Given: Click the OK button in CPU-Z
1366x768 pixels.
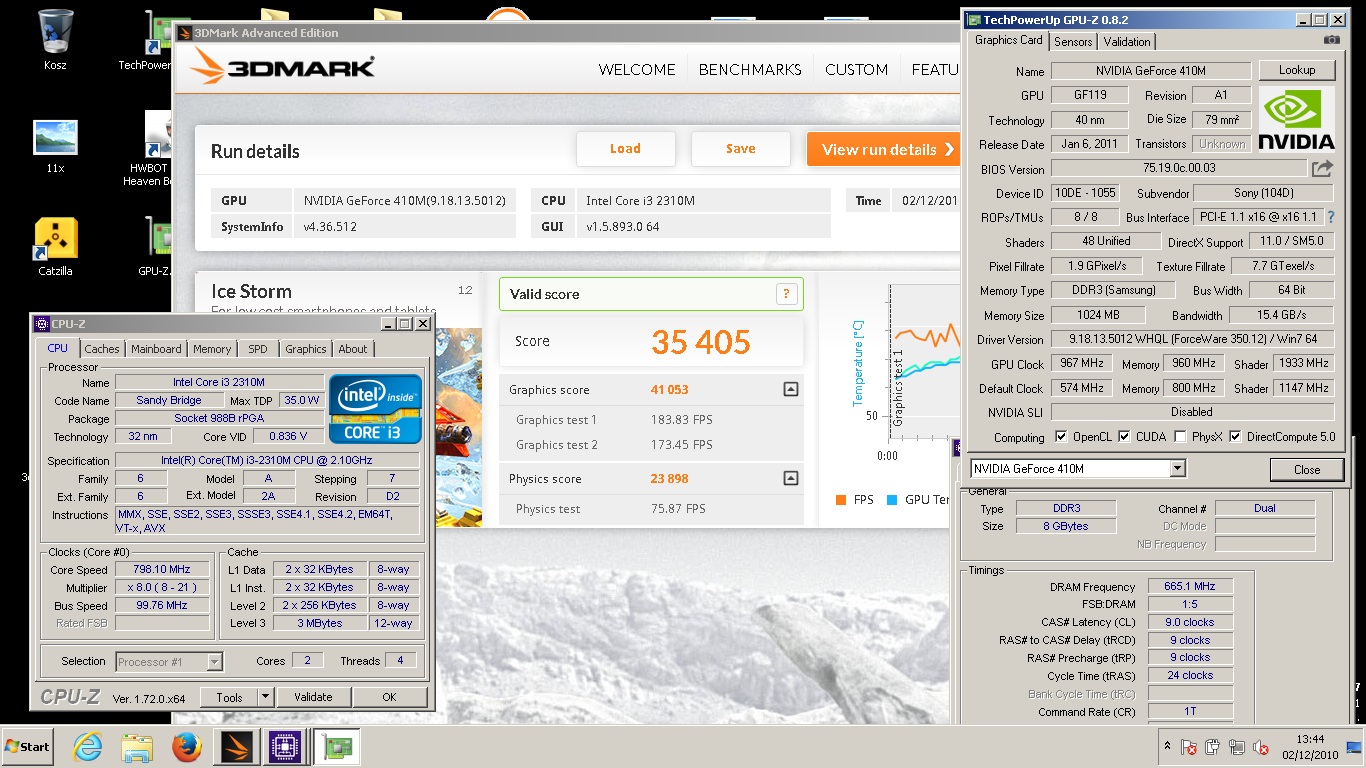Looking at the screenshot, I should pyautogui.click(x=389, y=697).
